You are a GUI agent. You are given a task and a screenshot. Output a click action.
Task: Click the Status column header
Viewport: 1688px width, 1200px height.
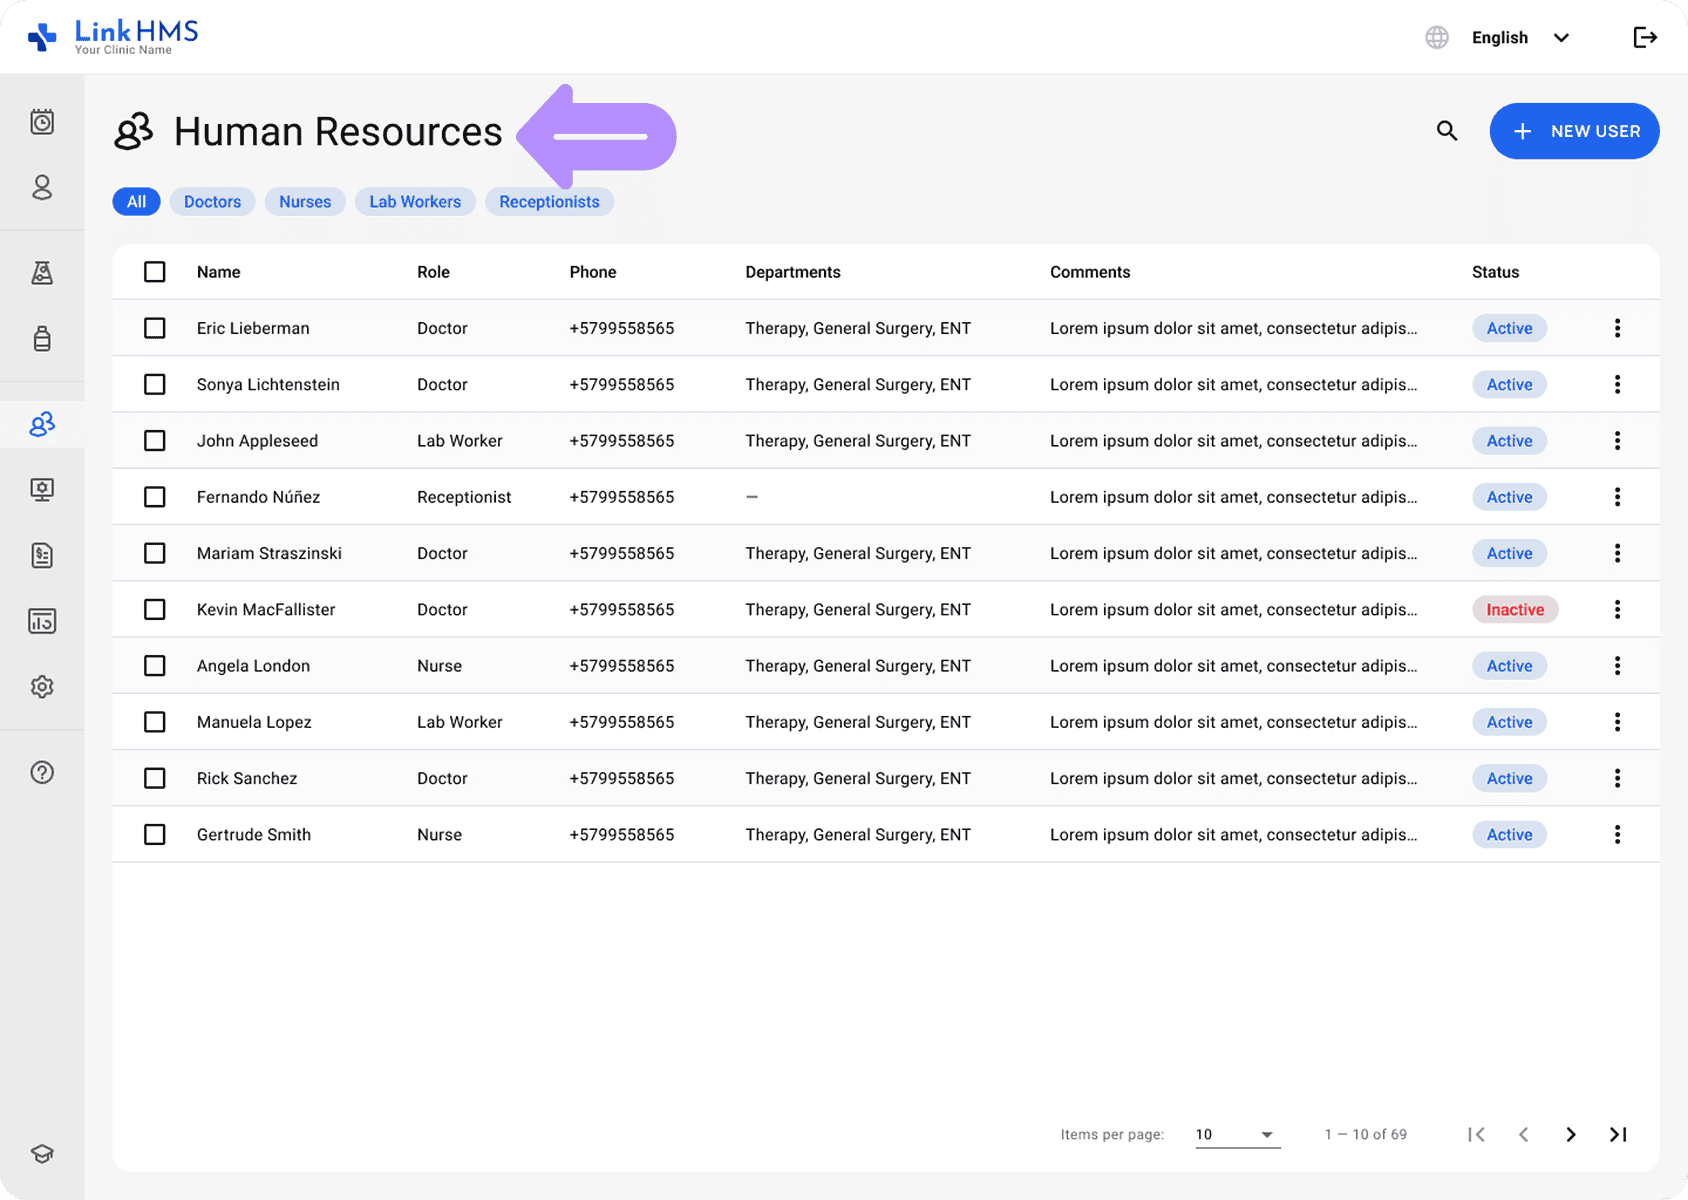[x=1495, y=272]
